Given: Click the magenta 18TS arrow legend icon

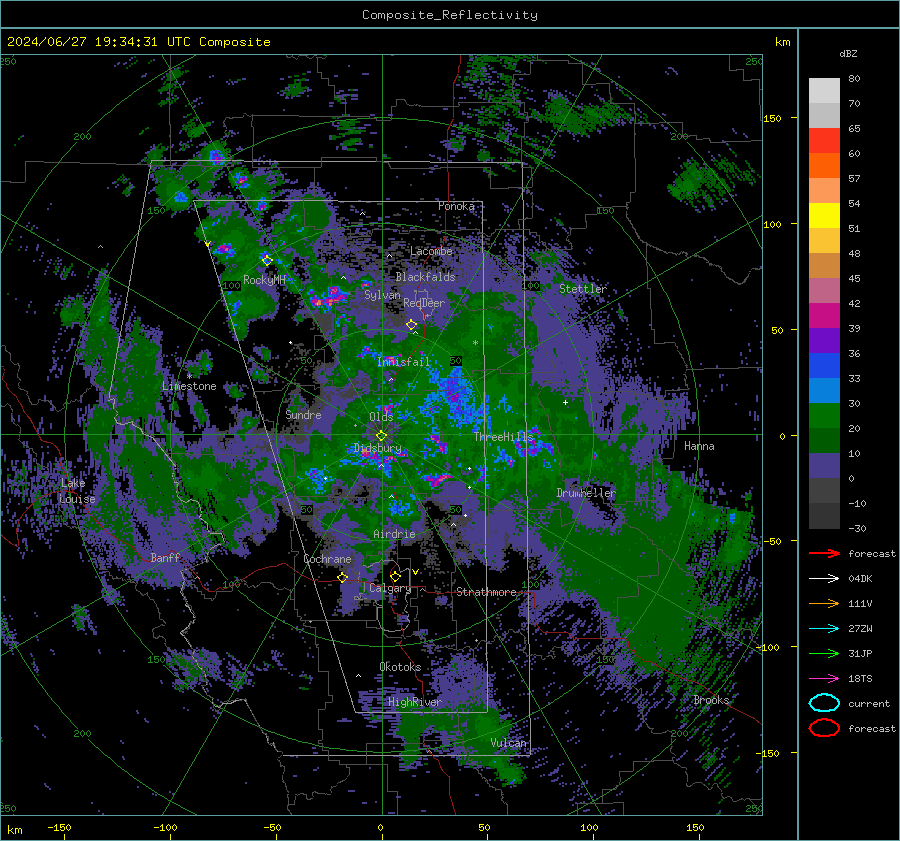Looking at the screenshot, I should click(x=824, y=679).
